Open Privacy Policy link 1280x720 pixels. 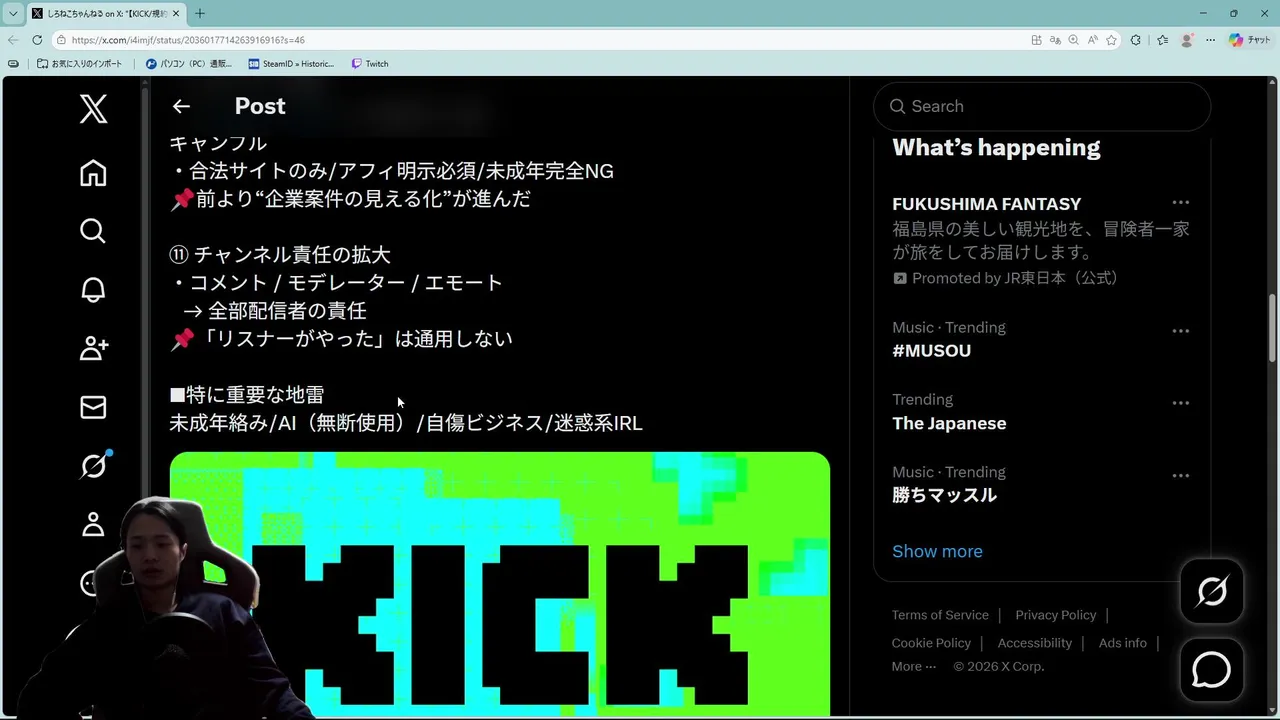click(x=1055, y=615)
